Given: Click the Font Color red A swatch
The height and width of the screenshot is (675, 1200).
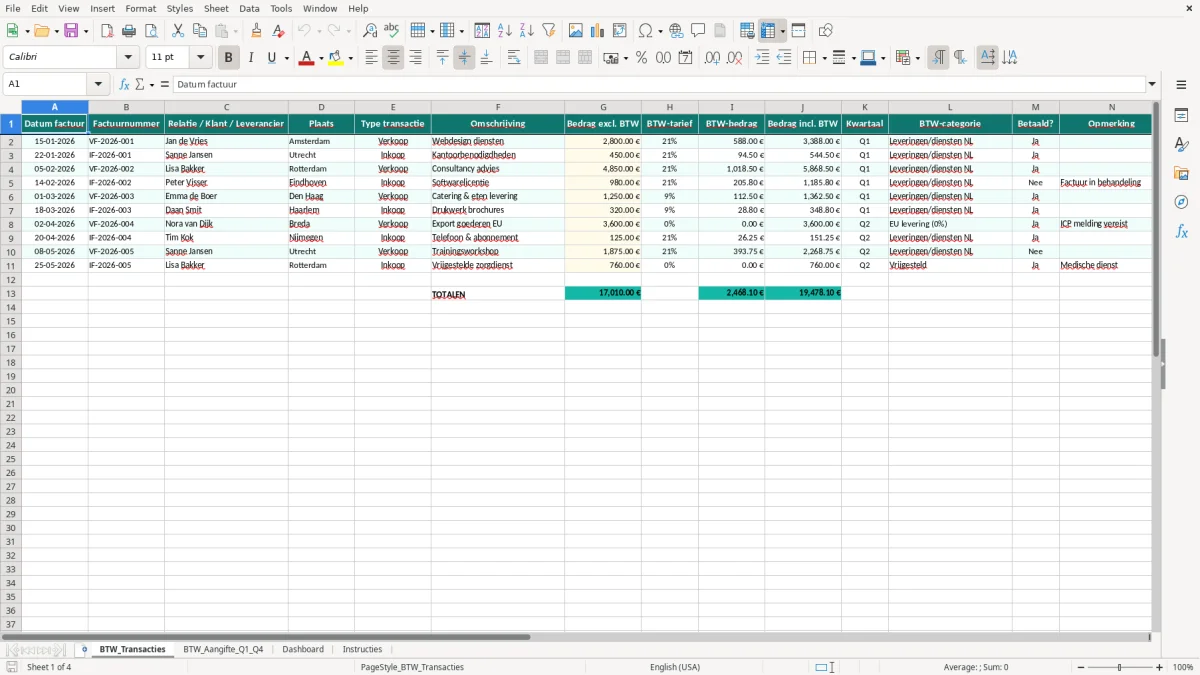Looking at the screenshot, I should 306,58.
